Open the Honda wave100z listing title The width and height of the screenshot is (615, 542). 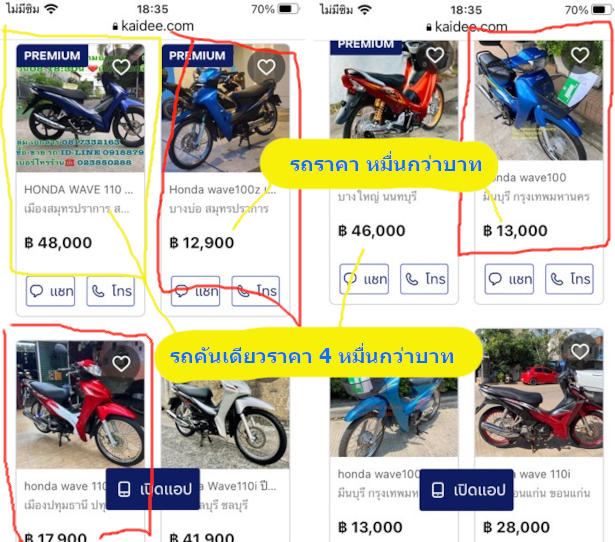click(x=222, y=190)
